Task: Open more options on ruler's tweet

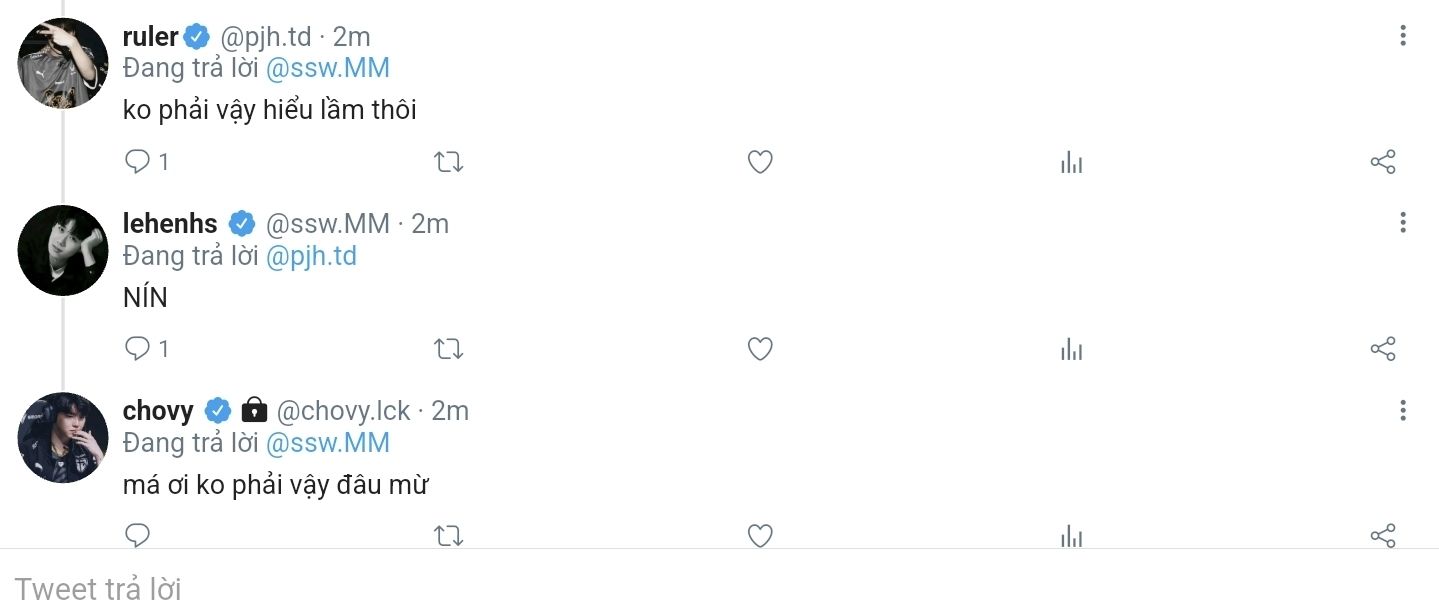Action: tap(1403, 37)
